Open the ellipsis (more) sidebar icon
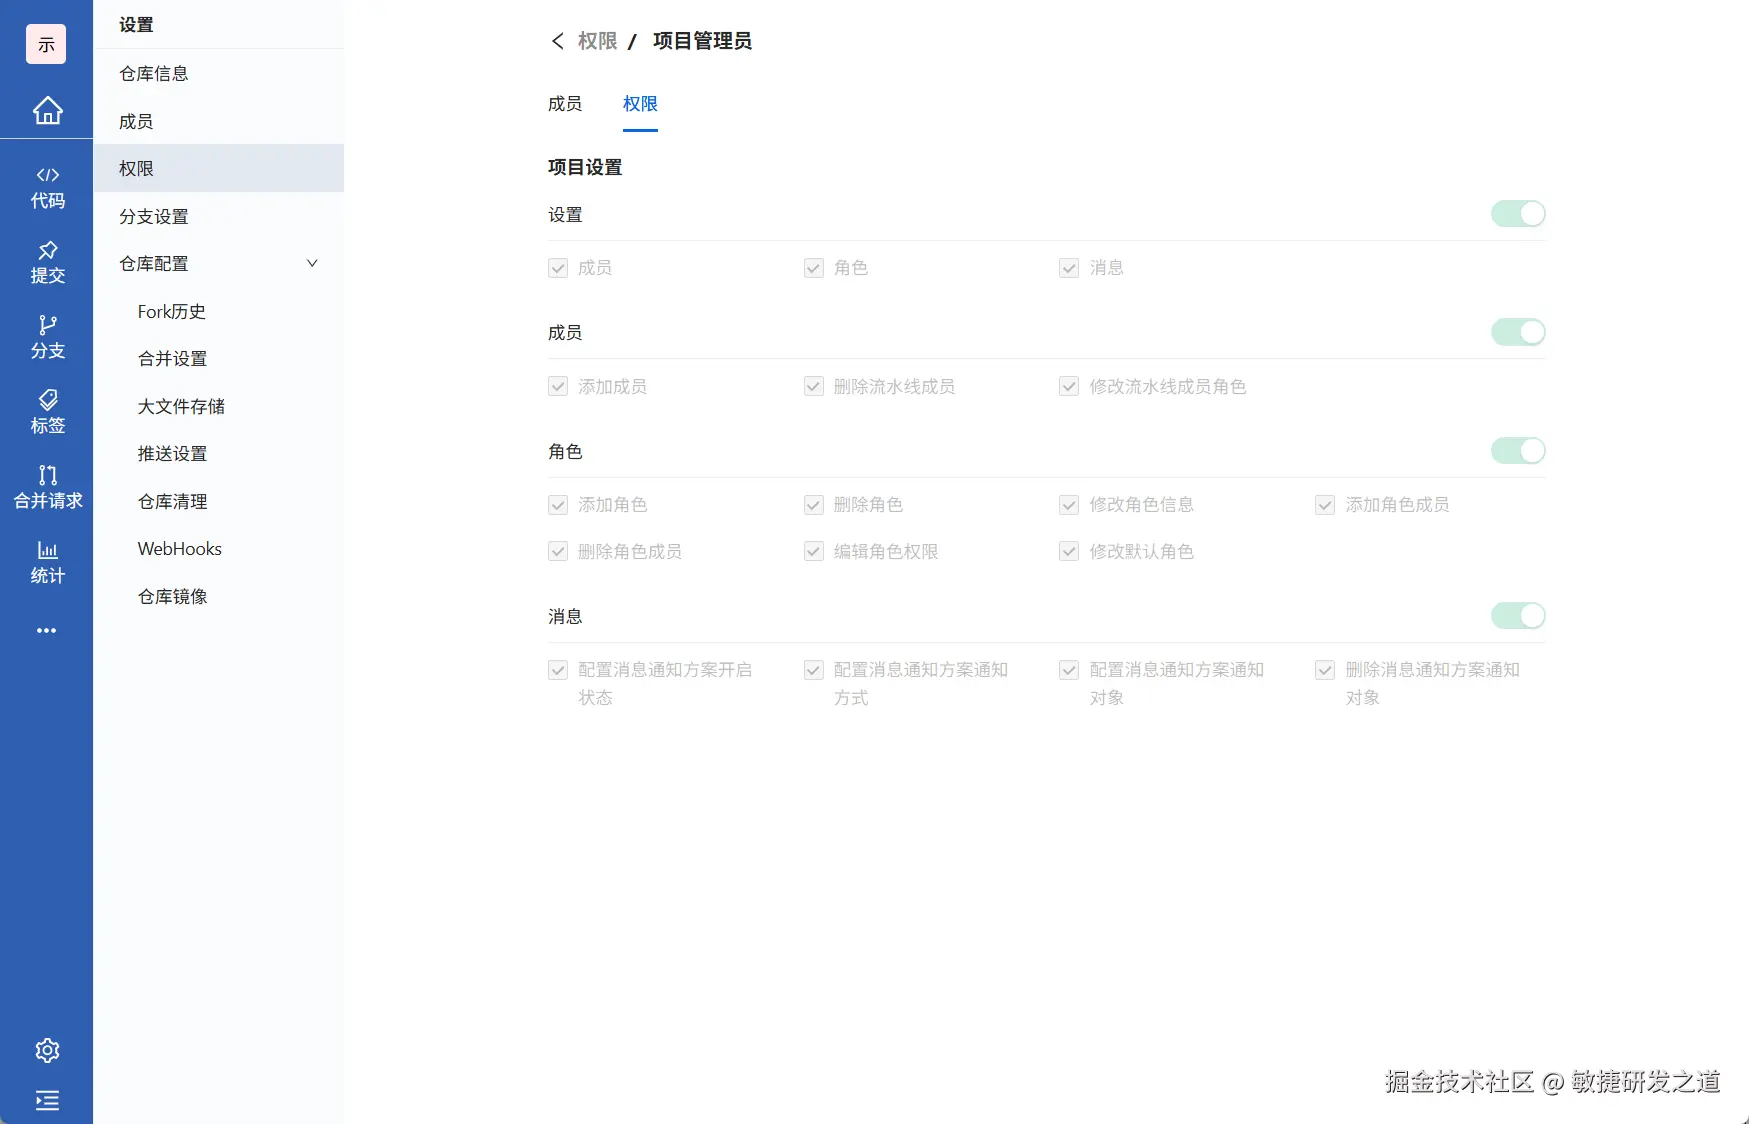 click(47, 630)
